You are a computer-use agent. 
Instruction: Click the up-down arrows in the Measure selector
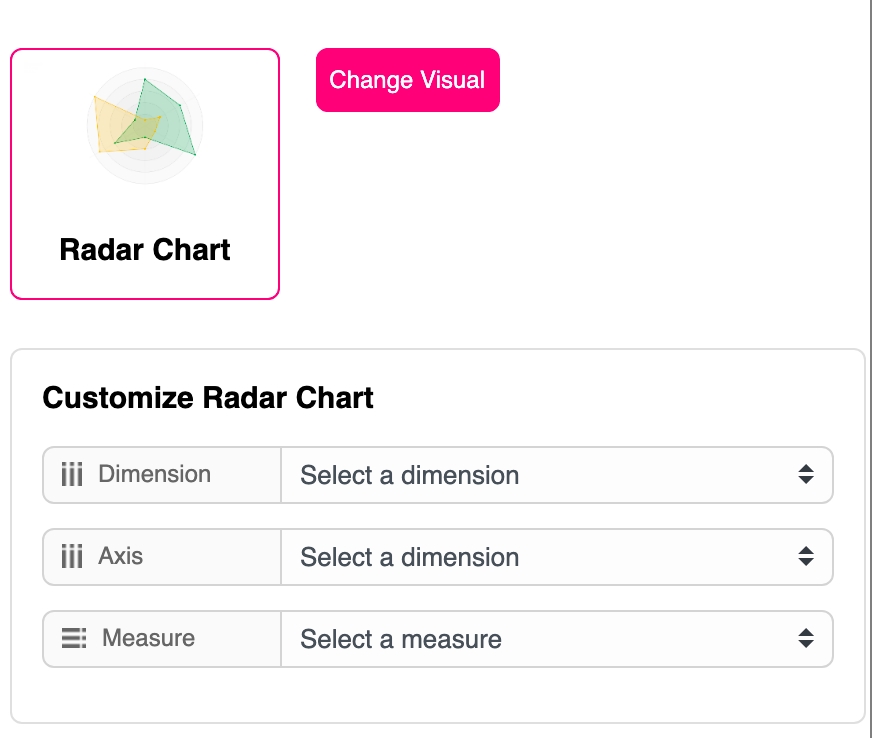pyautogui.click(x=806, y=639)
